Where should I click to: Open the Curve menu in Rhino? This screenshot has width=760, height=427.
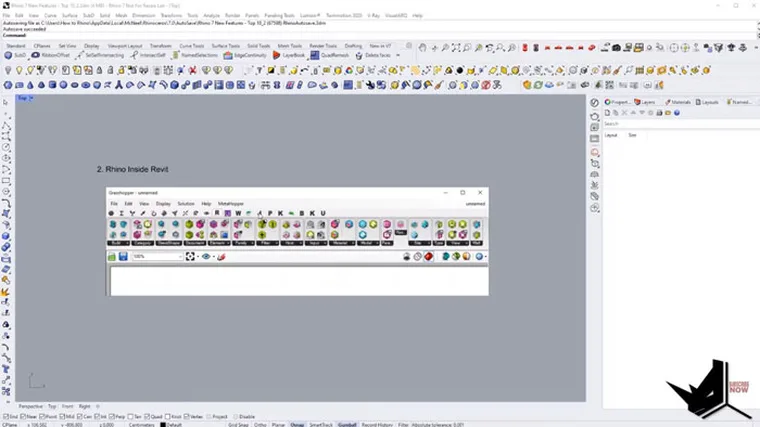[50, 16]
